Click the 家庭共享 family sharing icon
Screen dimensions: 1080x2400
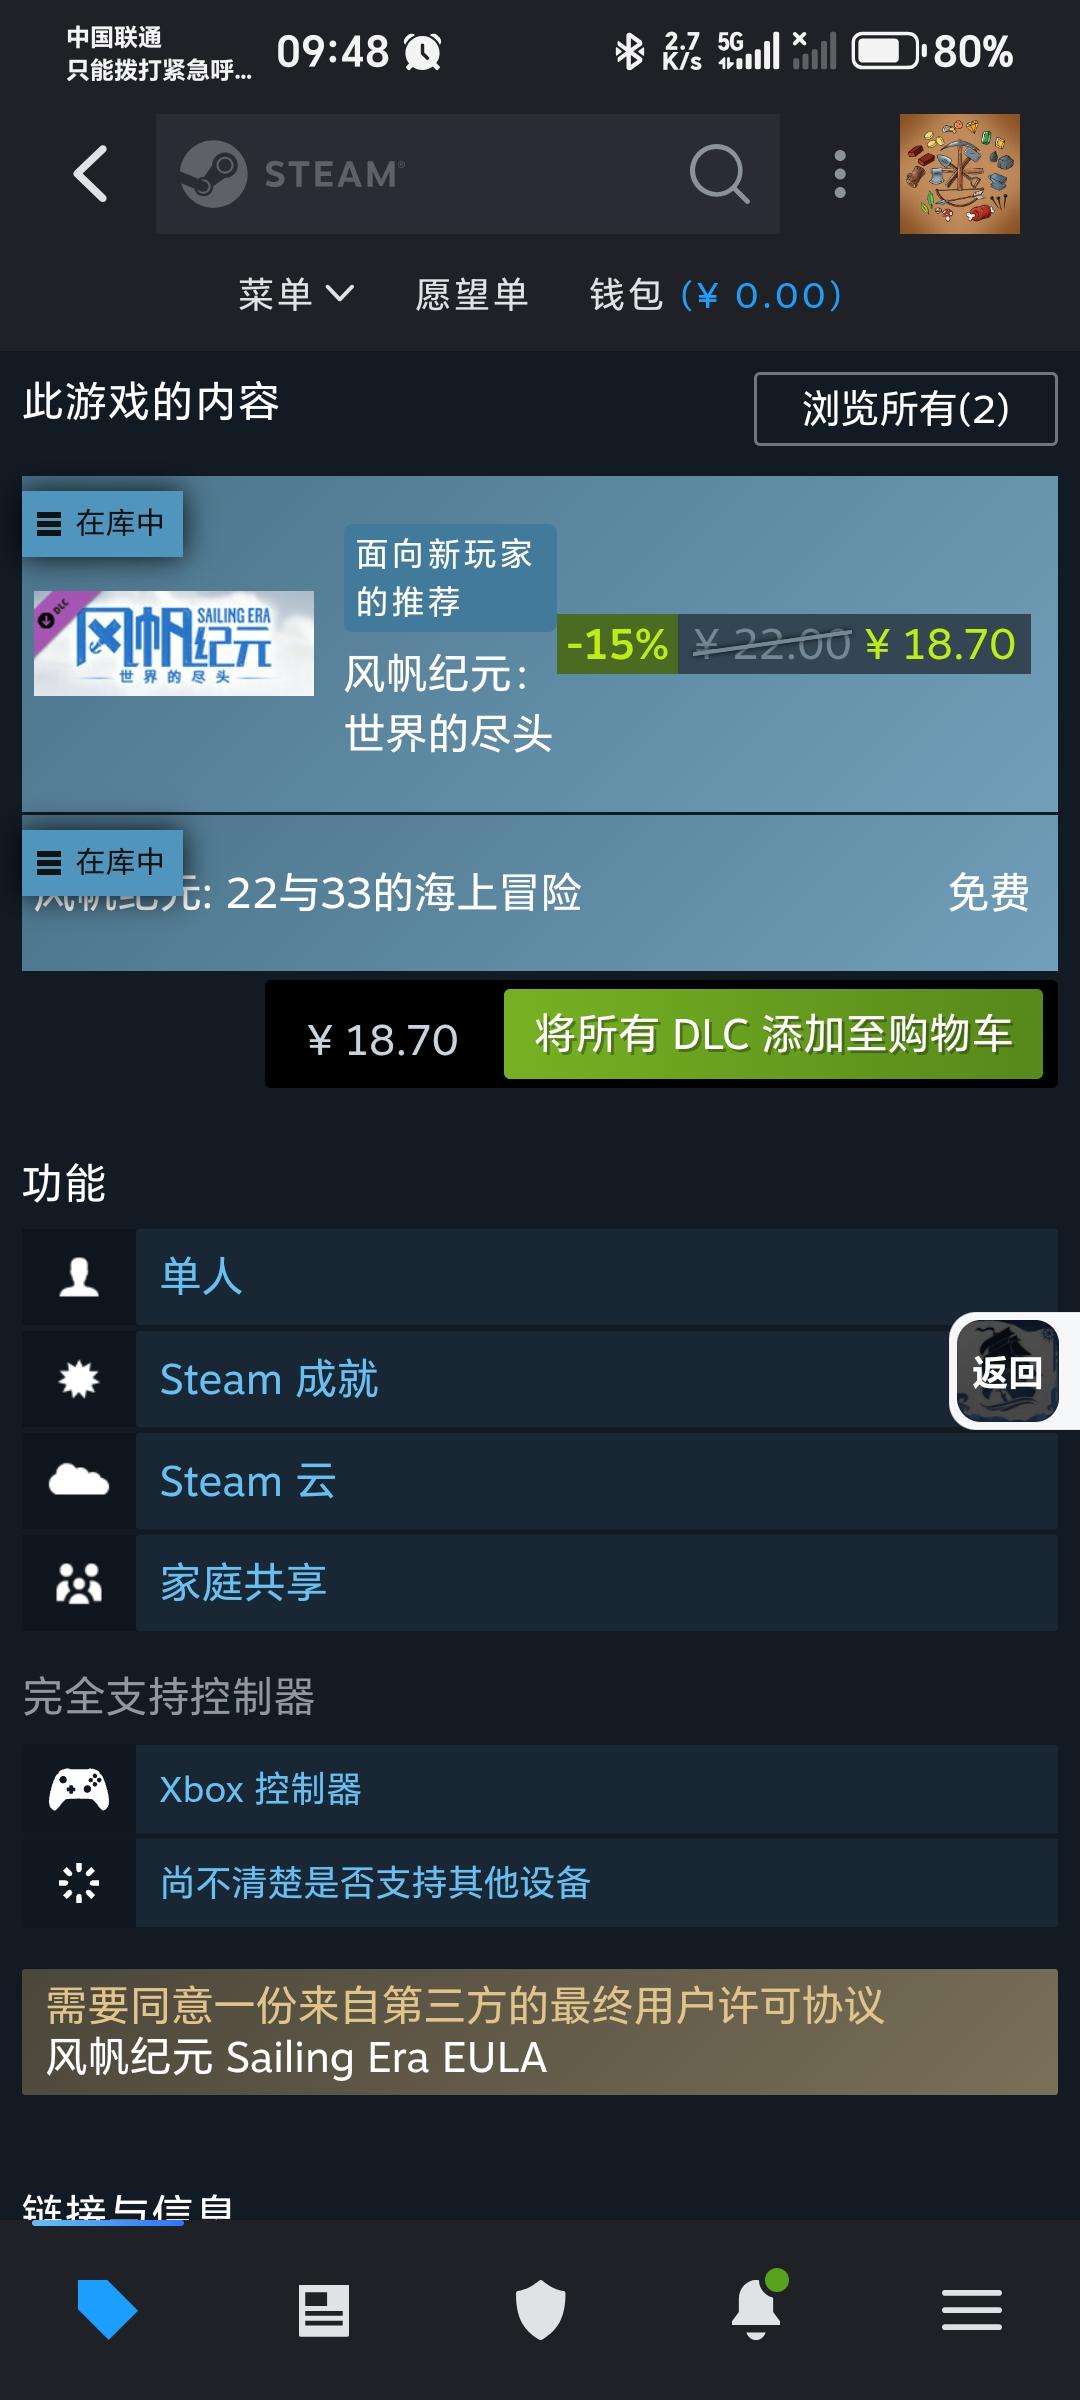[x=79, y=1583]
